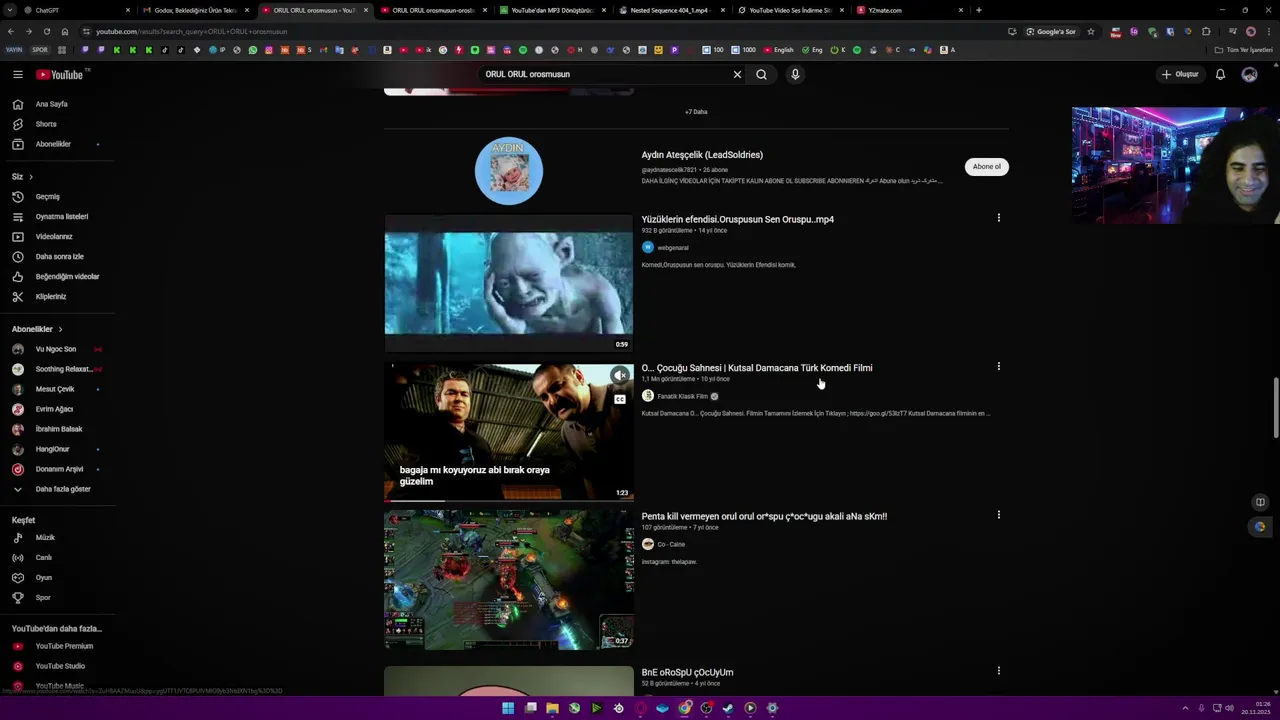Image resolution: width=1280 pixels, height=720 pixels.
Task: Open Aydın Ateşçelik channel avatar
Action: coord(509,171)
